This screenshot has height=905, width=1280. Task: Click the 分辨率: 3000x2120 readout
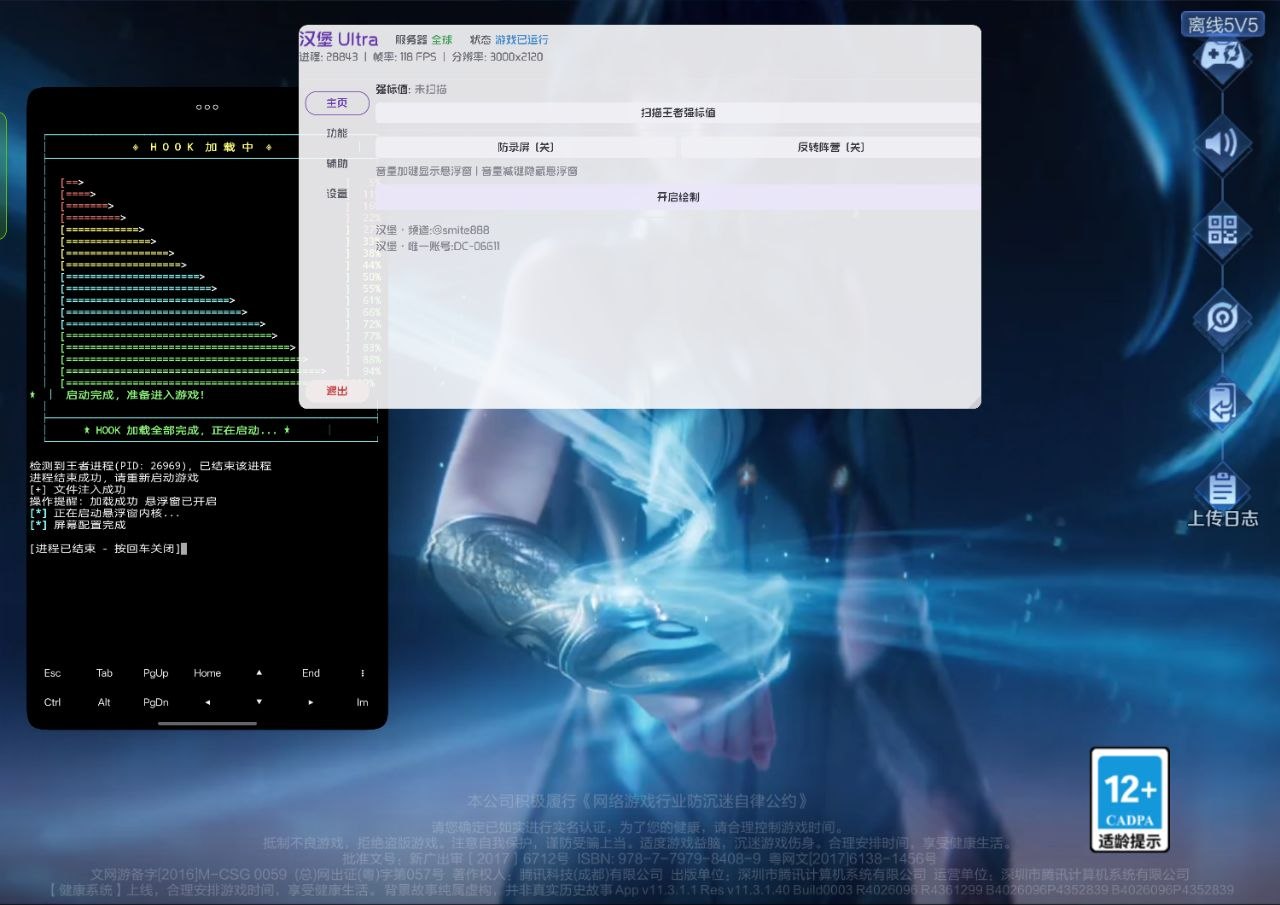[497, 57]
